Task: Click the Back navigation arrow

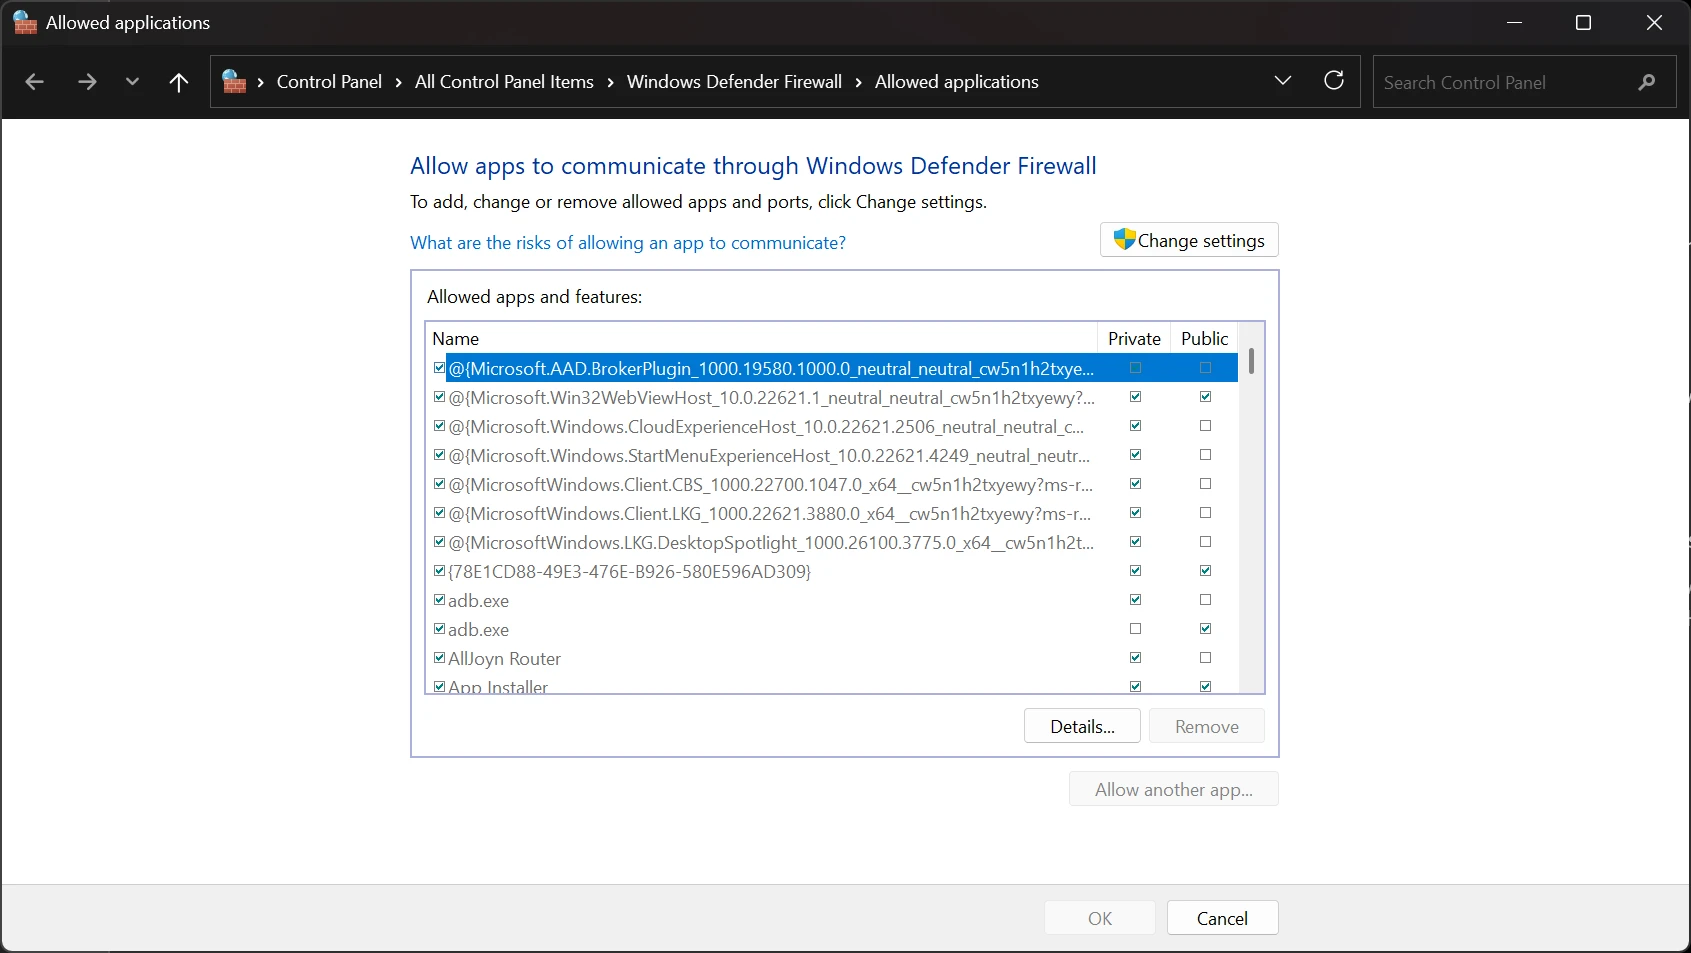Action: click(34, 82)
